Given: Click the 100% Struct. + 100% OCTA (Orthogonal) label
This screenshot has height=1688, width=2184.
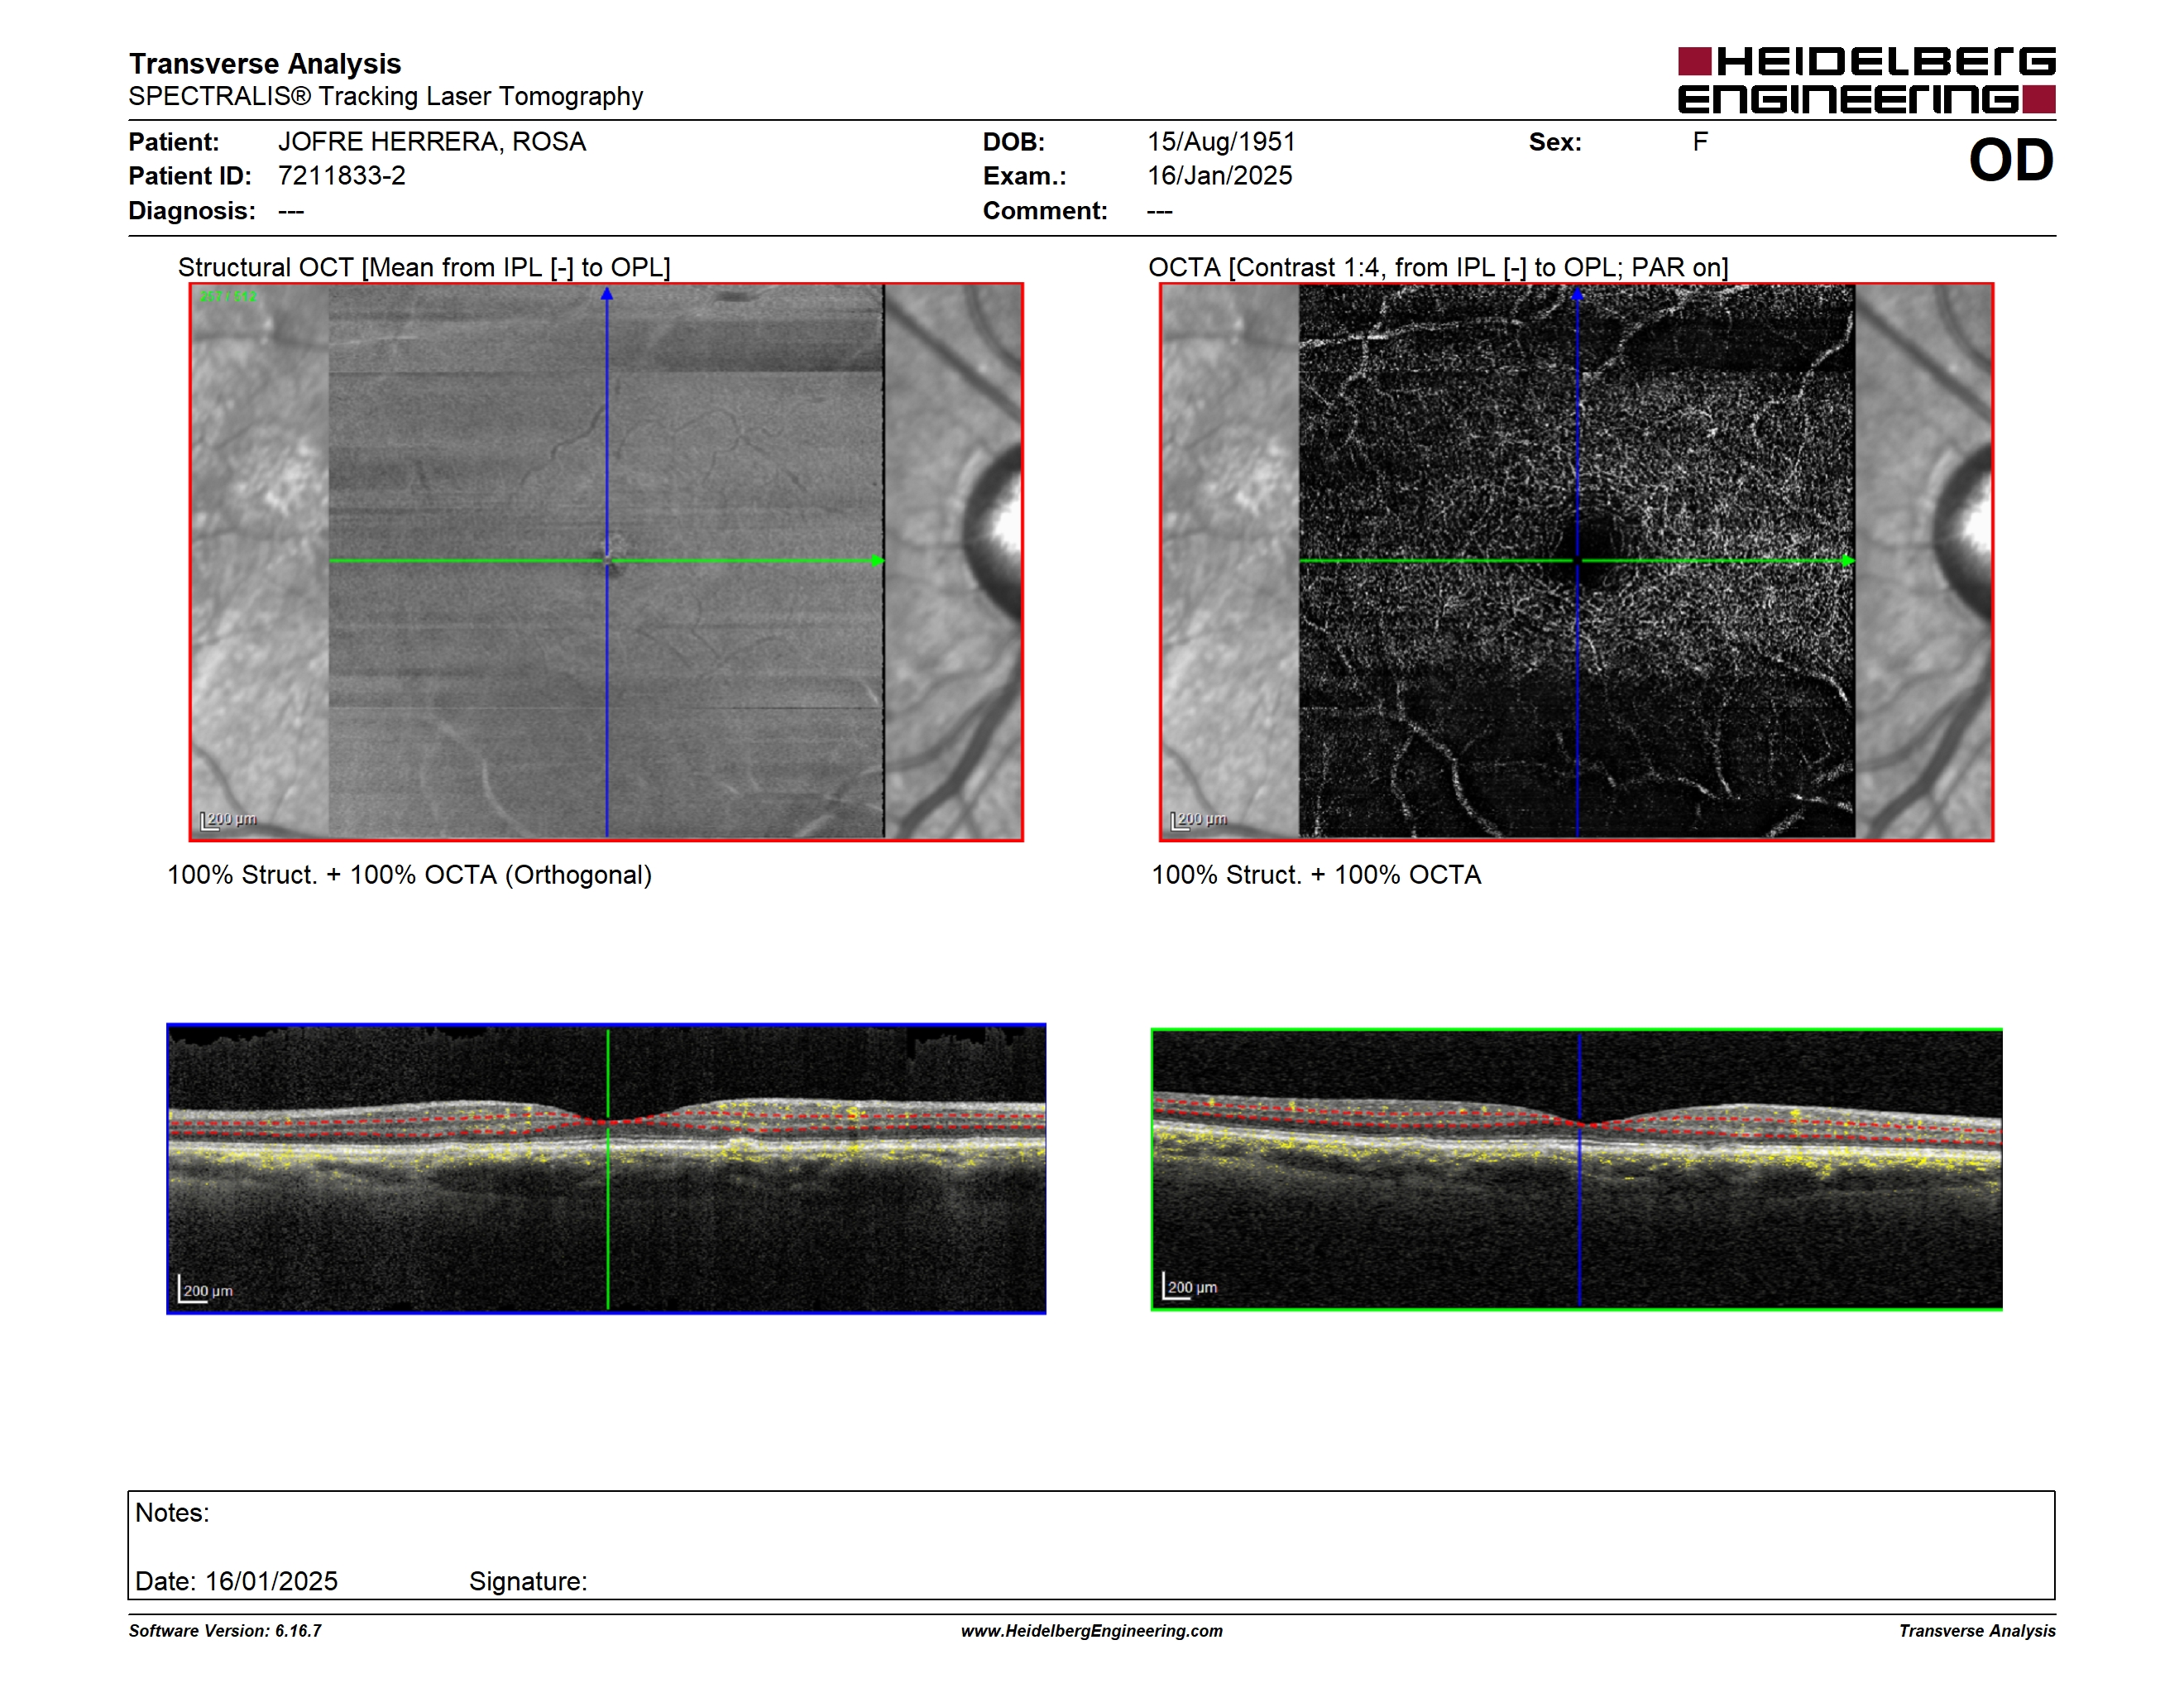Looking at the screenshot, I should 409,875.
